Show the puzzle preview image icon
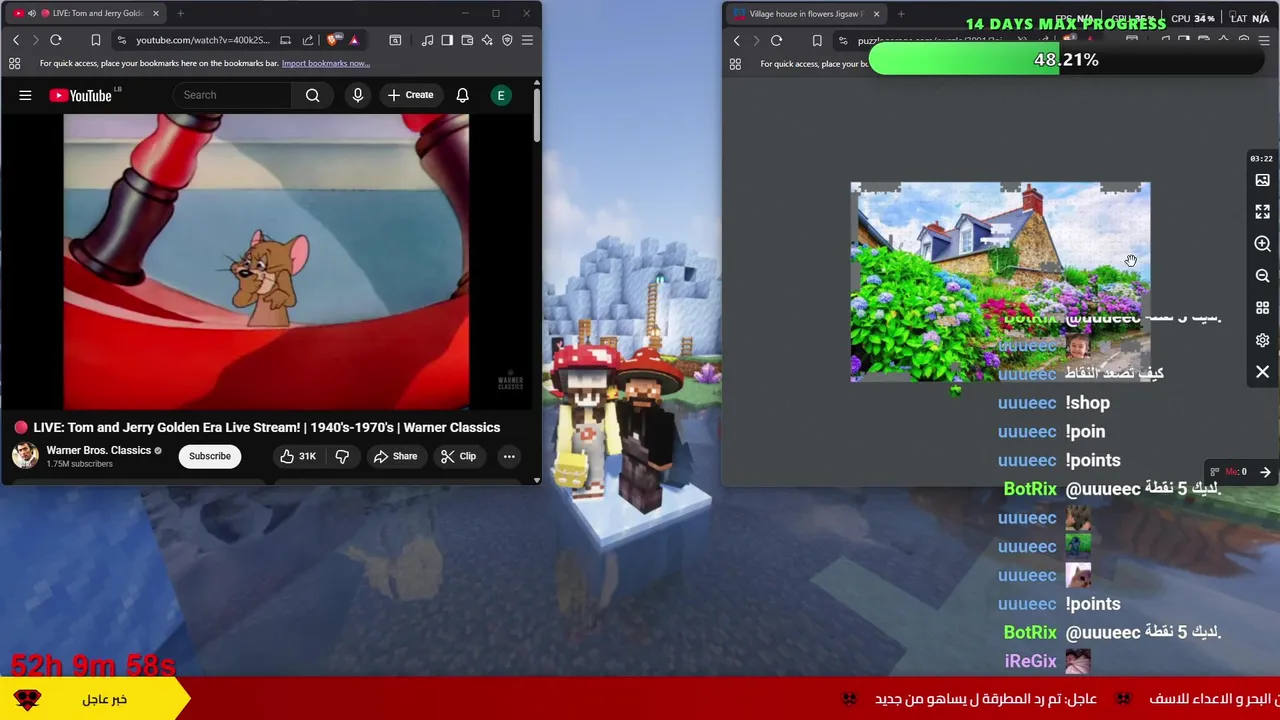Screen dimensions: 1280x720 pos(1262,180)
